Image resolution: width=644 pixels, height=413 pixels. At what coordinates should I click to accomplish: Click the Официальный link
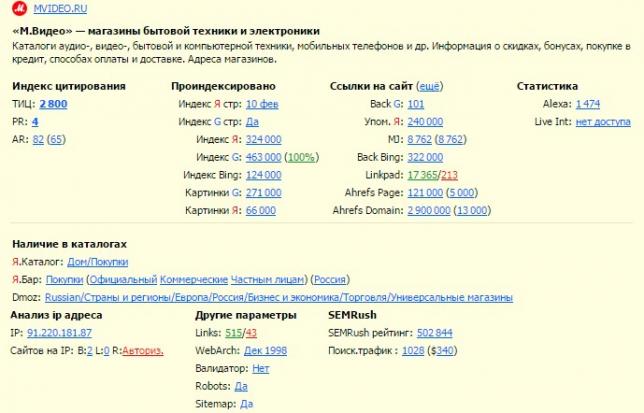pos(123,280)
